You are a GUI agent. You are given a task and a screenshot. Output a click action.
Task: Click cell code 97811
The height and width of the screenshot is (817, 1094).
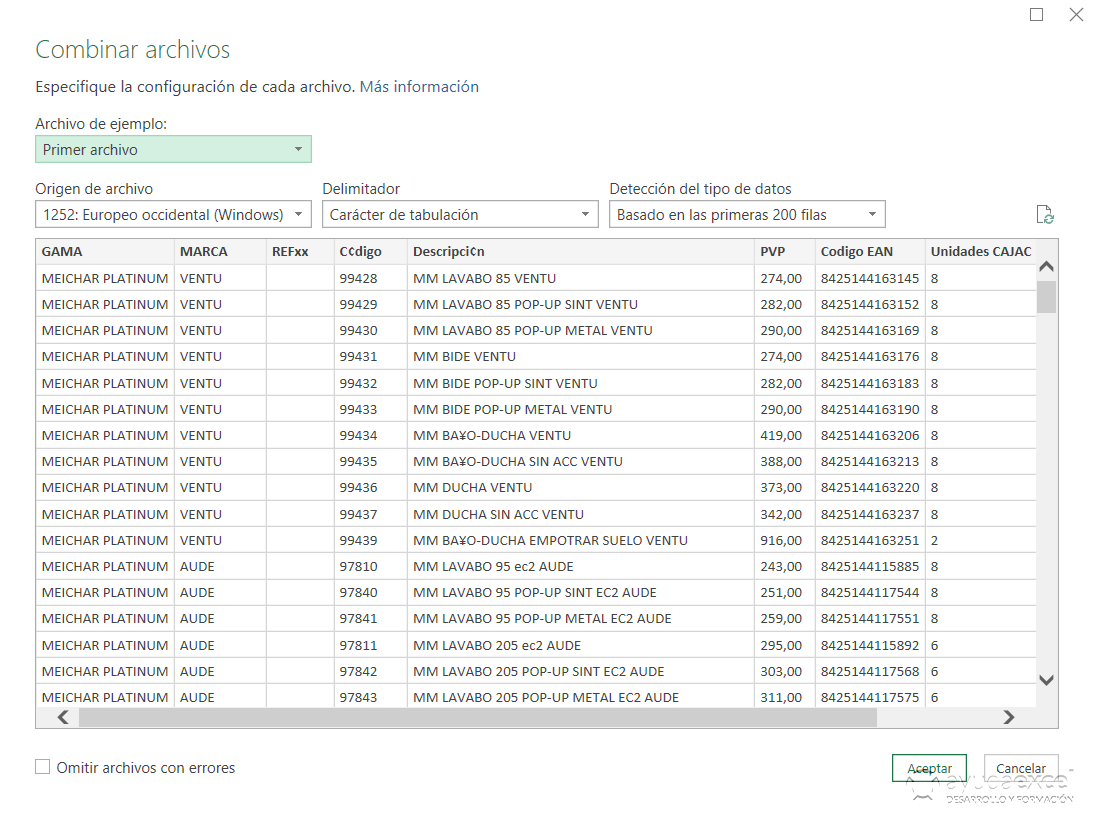coord(370,645)
